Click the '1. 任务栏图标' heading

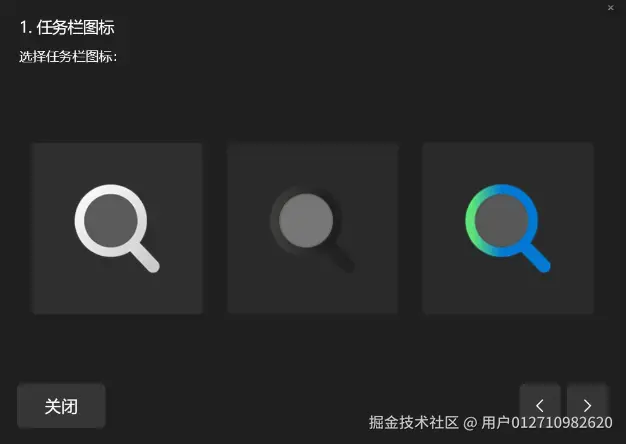coord(67,28)
